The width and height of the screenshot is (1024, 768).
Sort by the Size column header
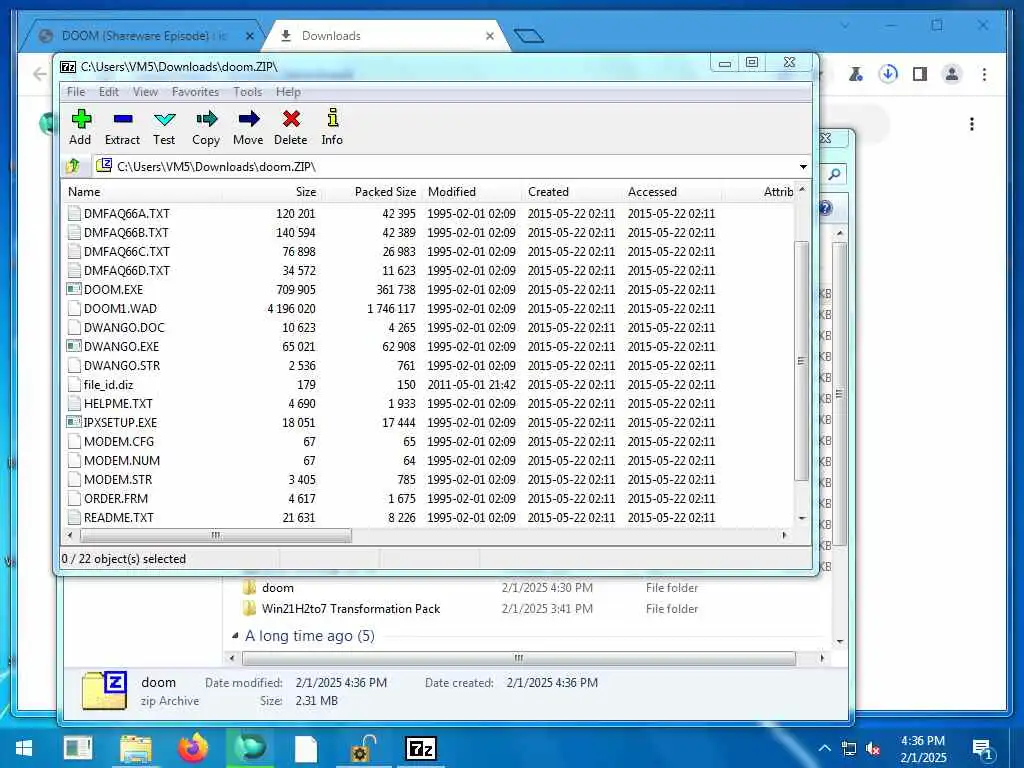272,191
